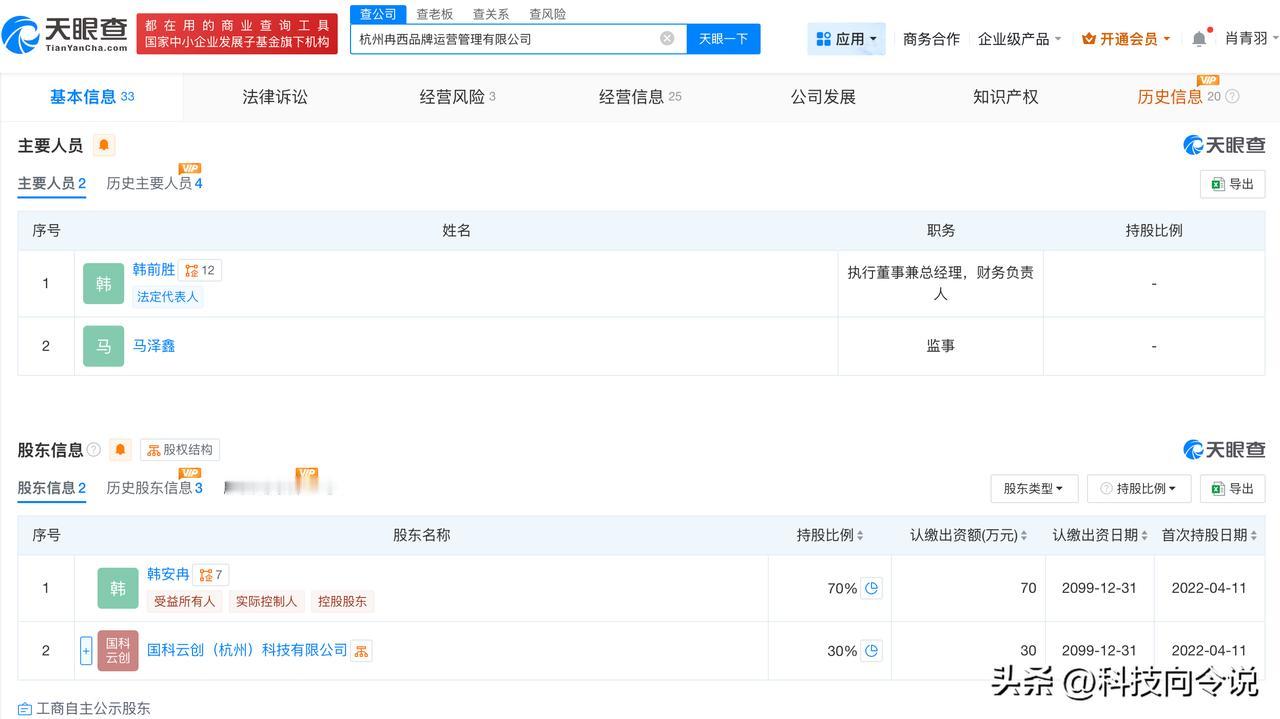1280x719 pixels.
Task: Click the pie chart icon next to 70%
Action: (x=872, y=588)
